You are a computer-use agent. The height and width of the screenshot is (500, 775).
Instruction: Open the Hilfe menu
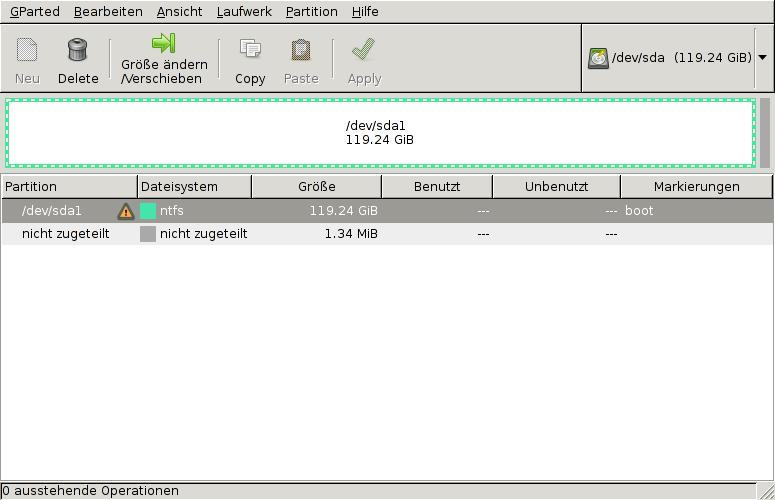pos(365,11)
